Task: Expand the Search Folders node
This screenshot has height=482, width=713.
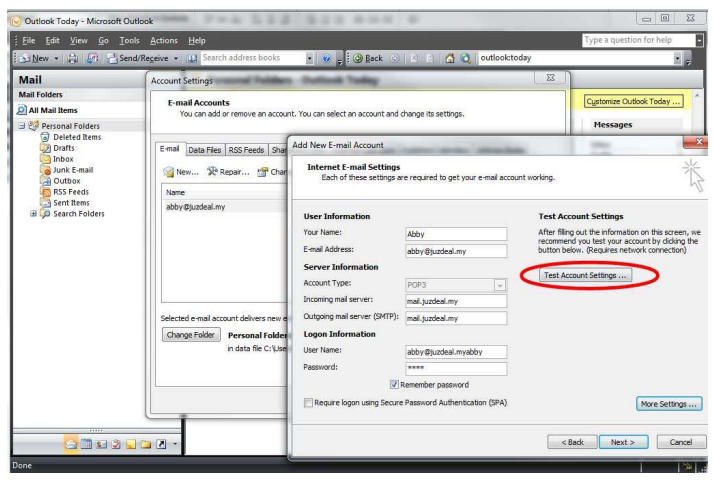Action: (x=33, y=213)
